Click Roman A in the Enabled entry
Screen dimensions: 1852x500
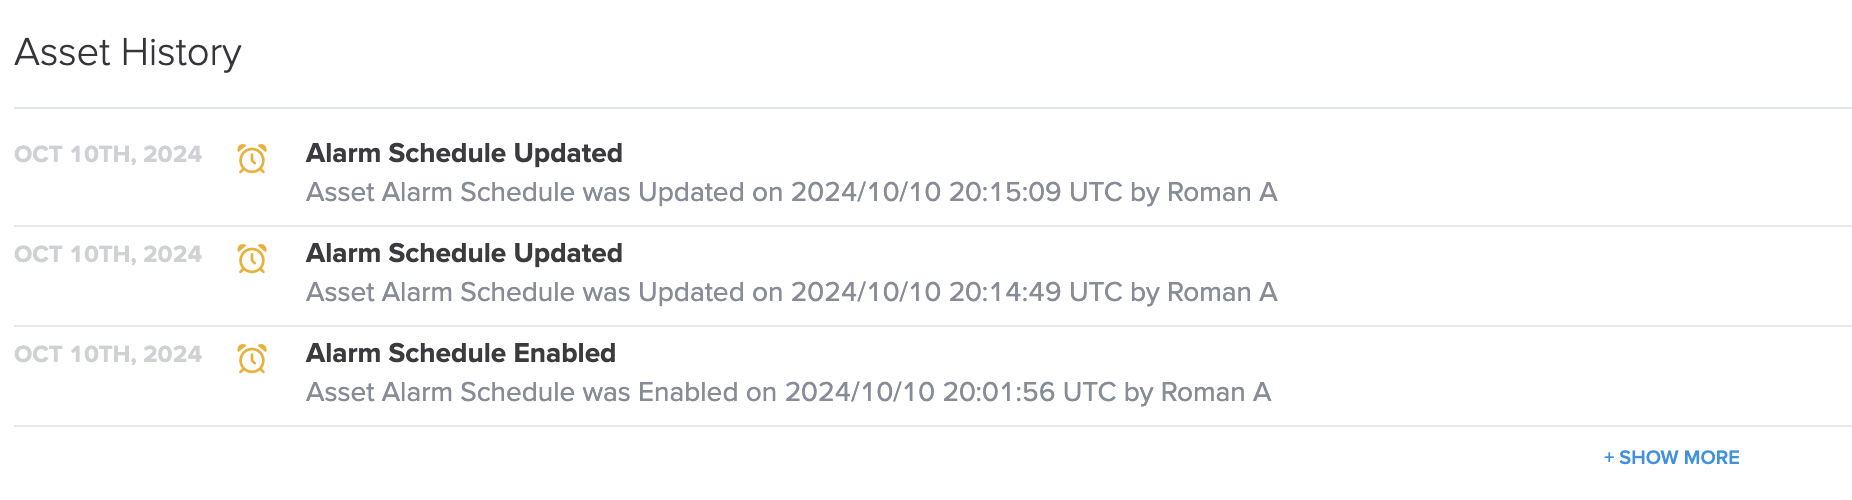click(1216, 392)
